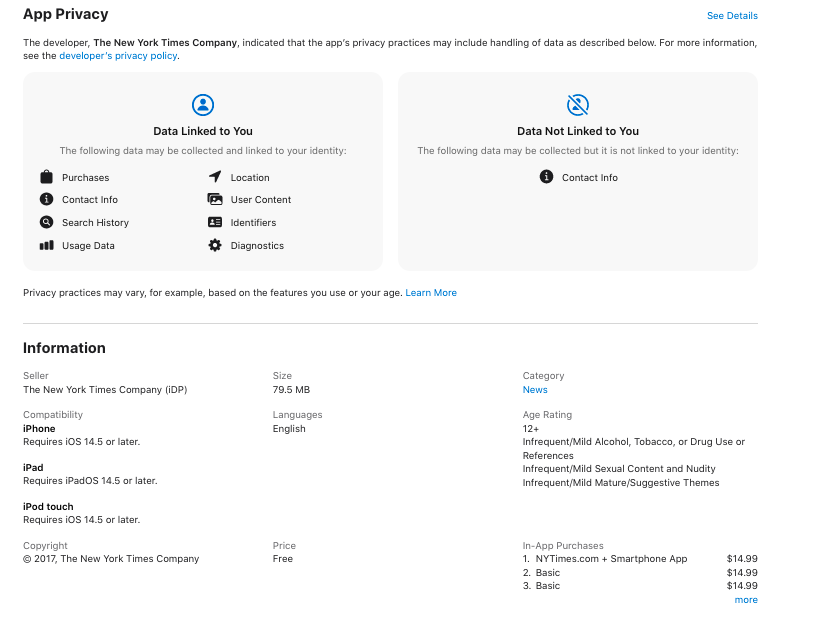Click the Data Linked to You person icon
This screenshot has width=818, height=623.
(x=203, y=105)
